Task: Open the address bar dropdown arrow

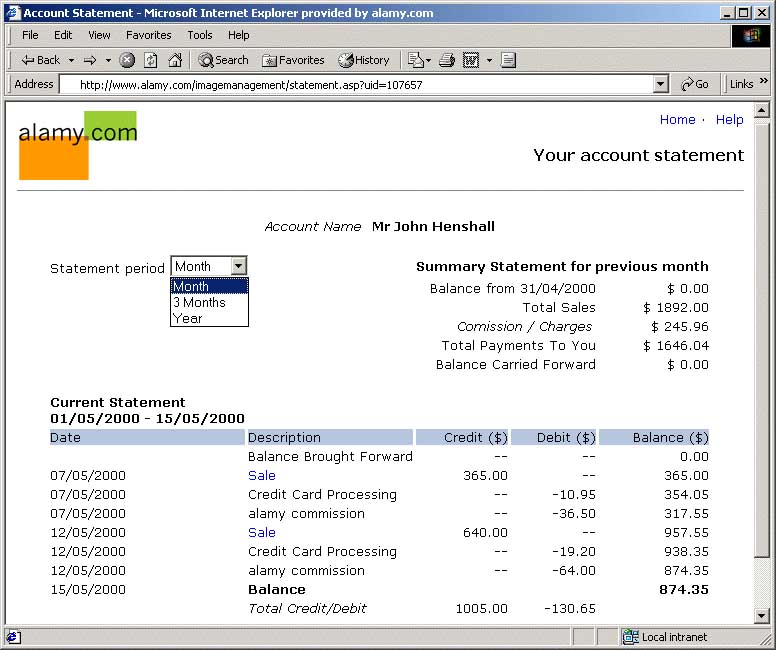Action: point(660,85)
